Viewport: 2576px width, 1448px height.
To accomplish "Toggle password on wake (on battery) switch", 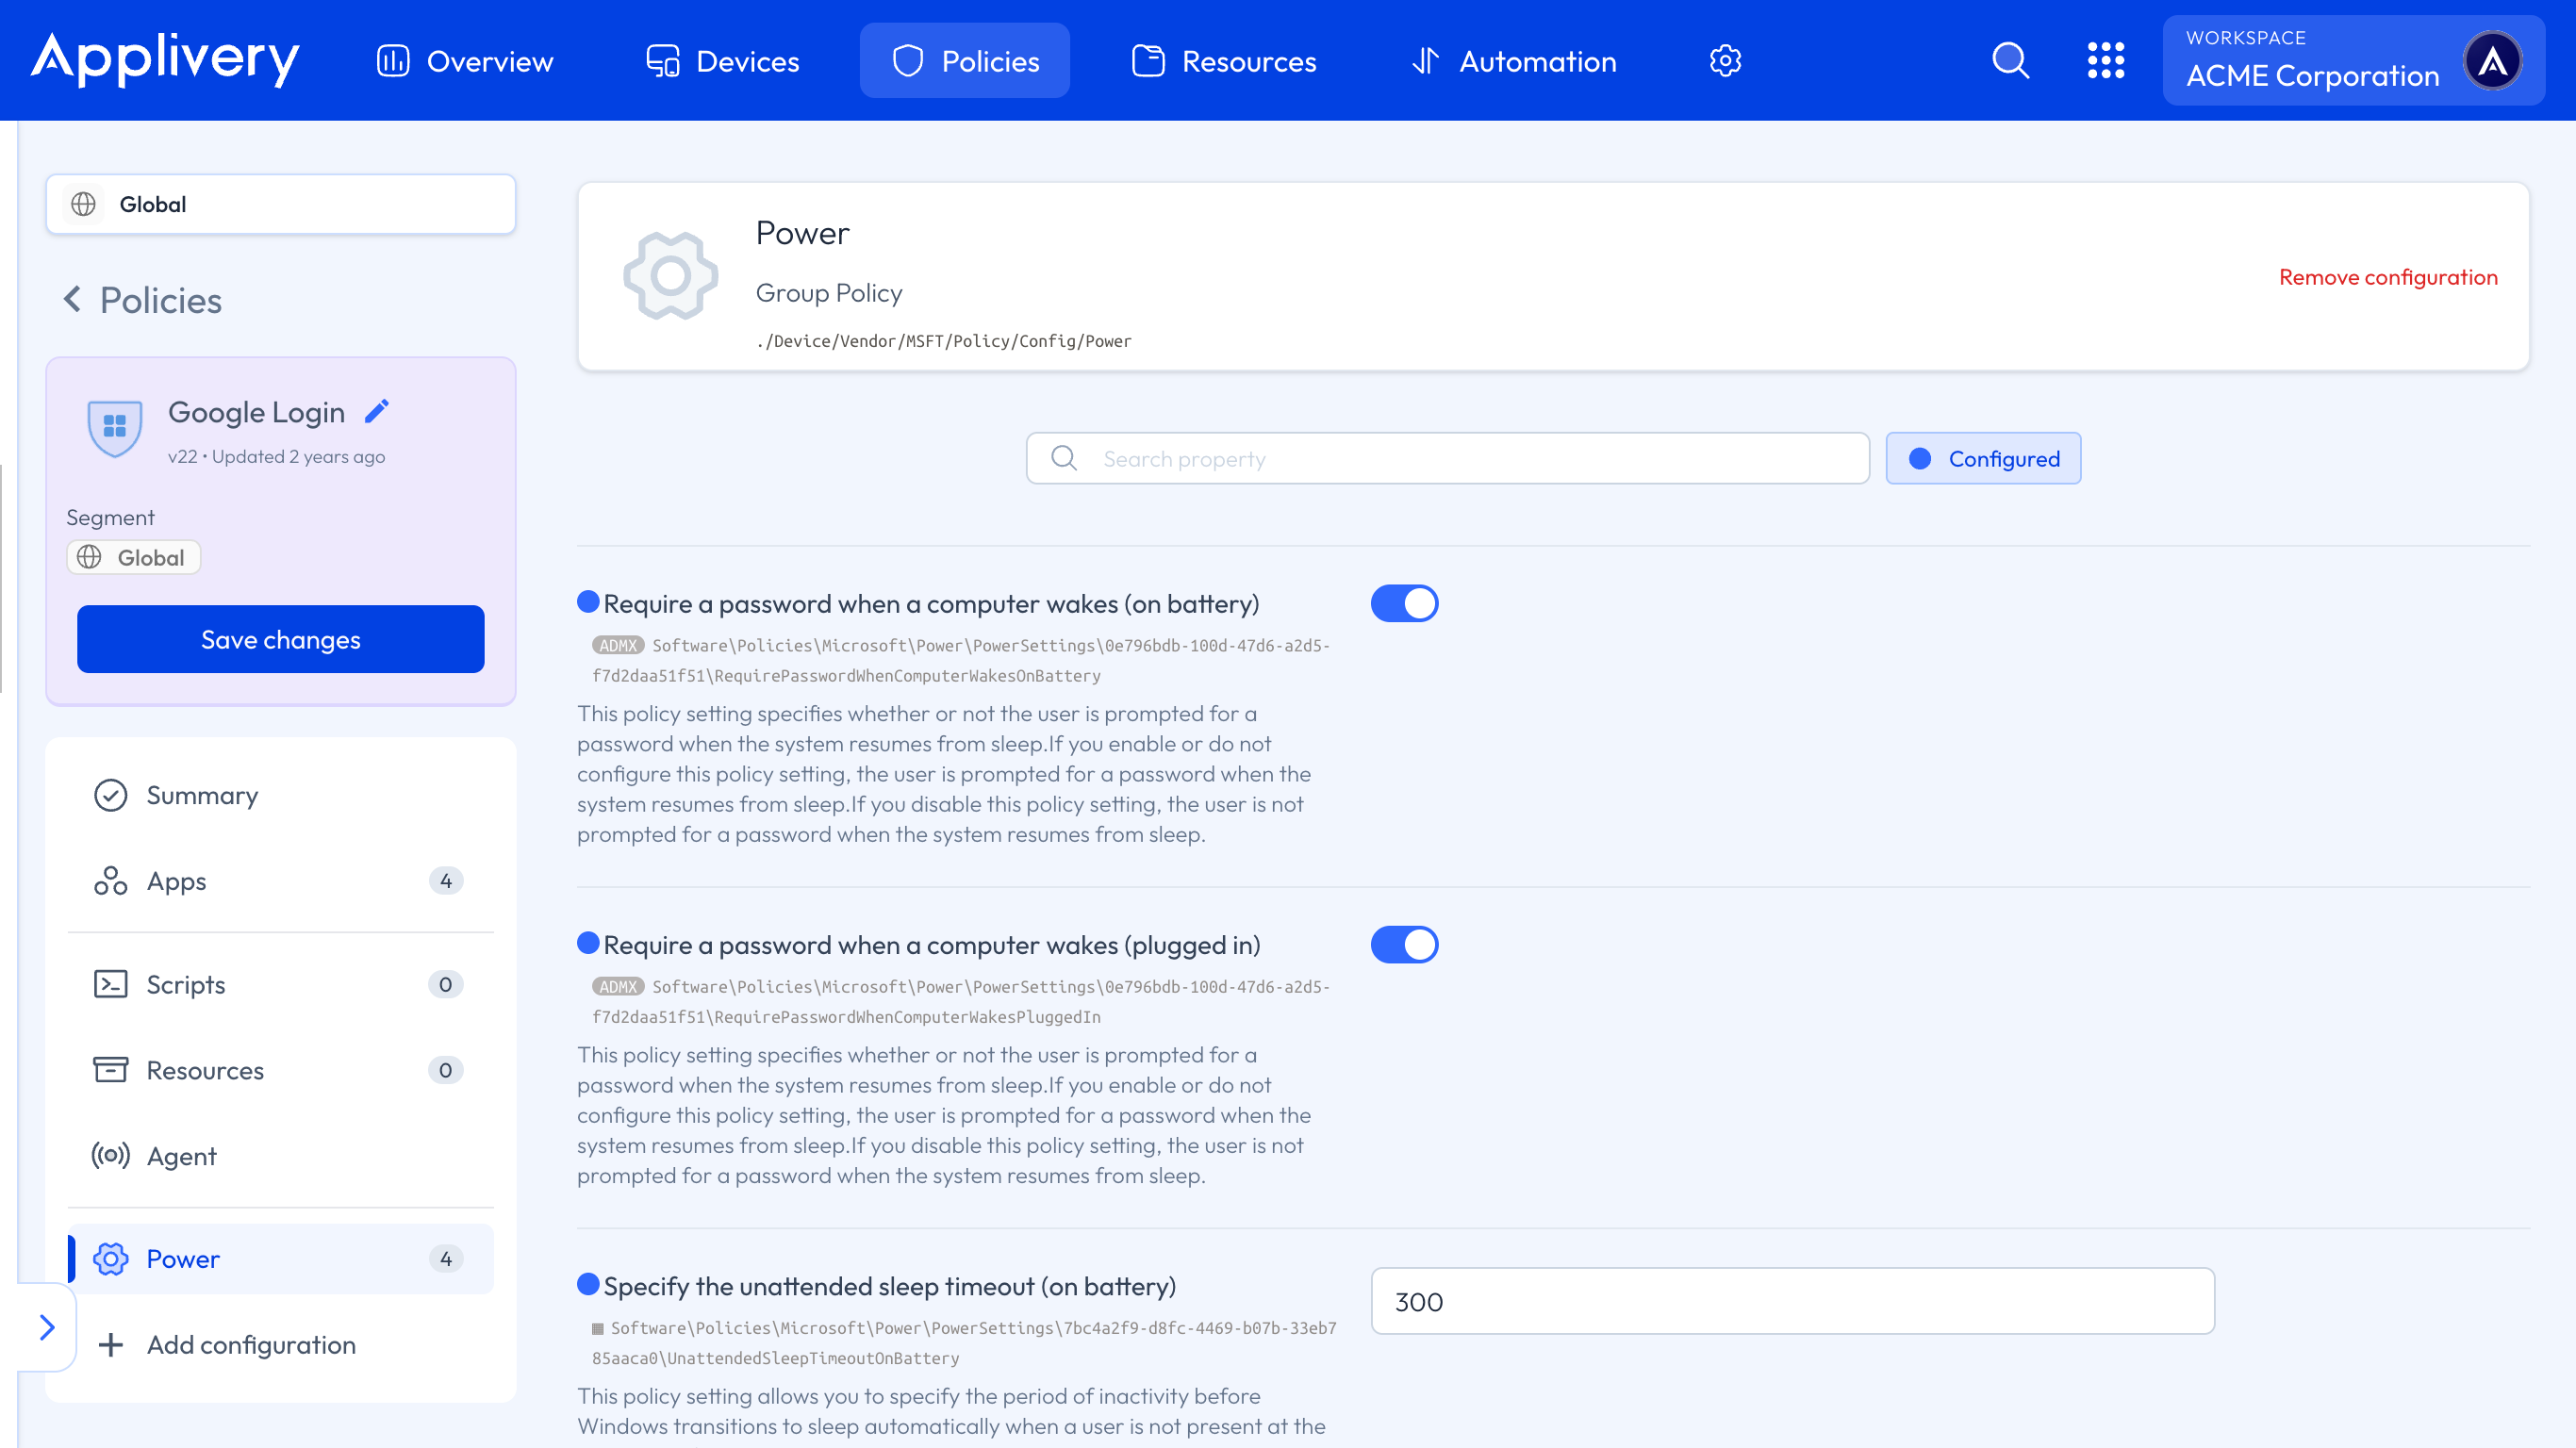I will 1404,603.
